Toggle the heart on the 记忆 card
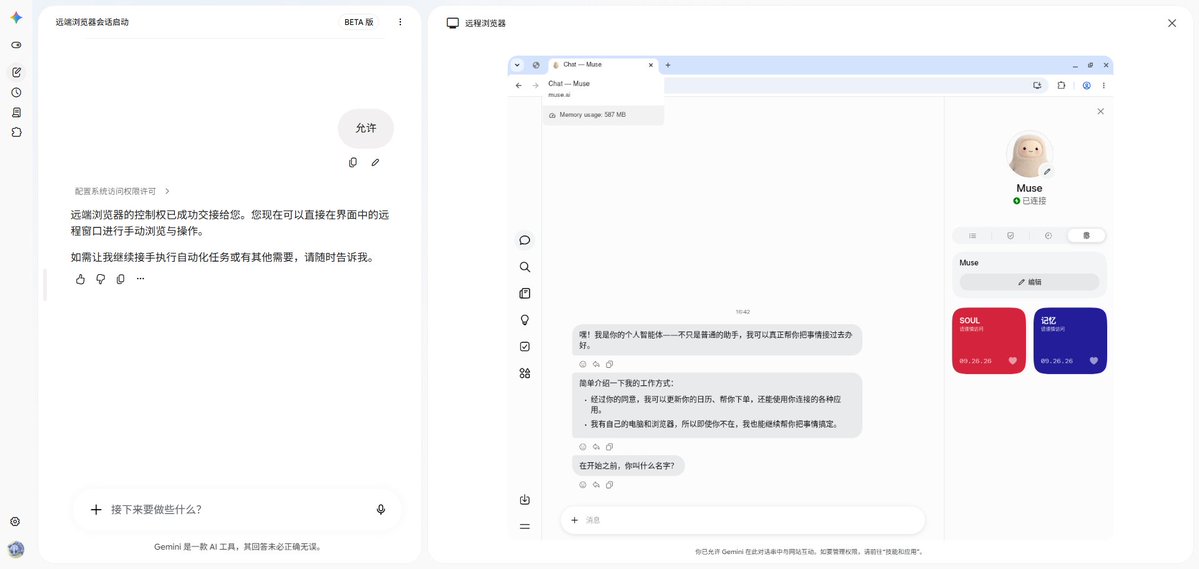Viewport: 1199px width, 569px height. click(x=1093, y=361)
